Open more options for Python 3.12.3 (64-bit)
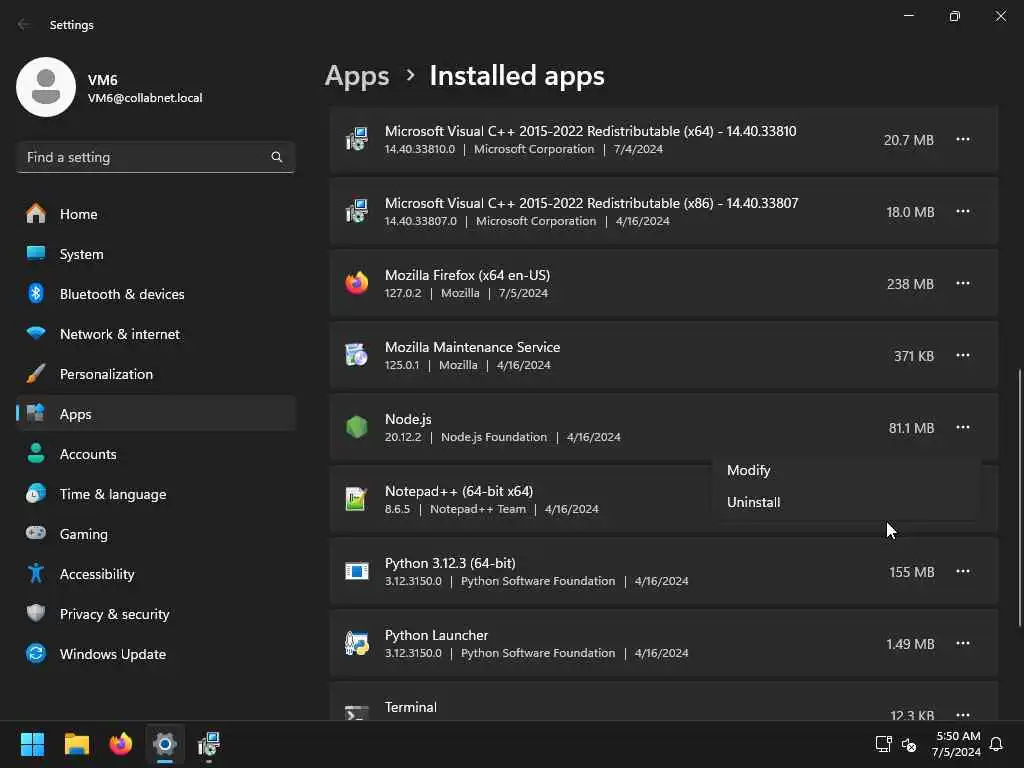Screen dimensions: 1024x768 pyautogui.click(x=962, y=572)
